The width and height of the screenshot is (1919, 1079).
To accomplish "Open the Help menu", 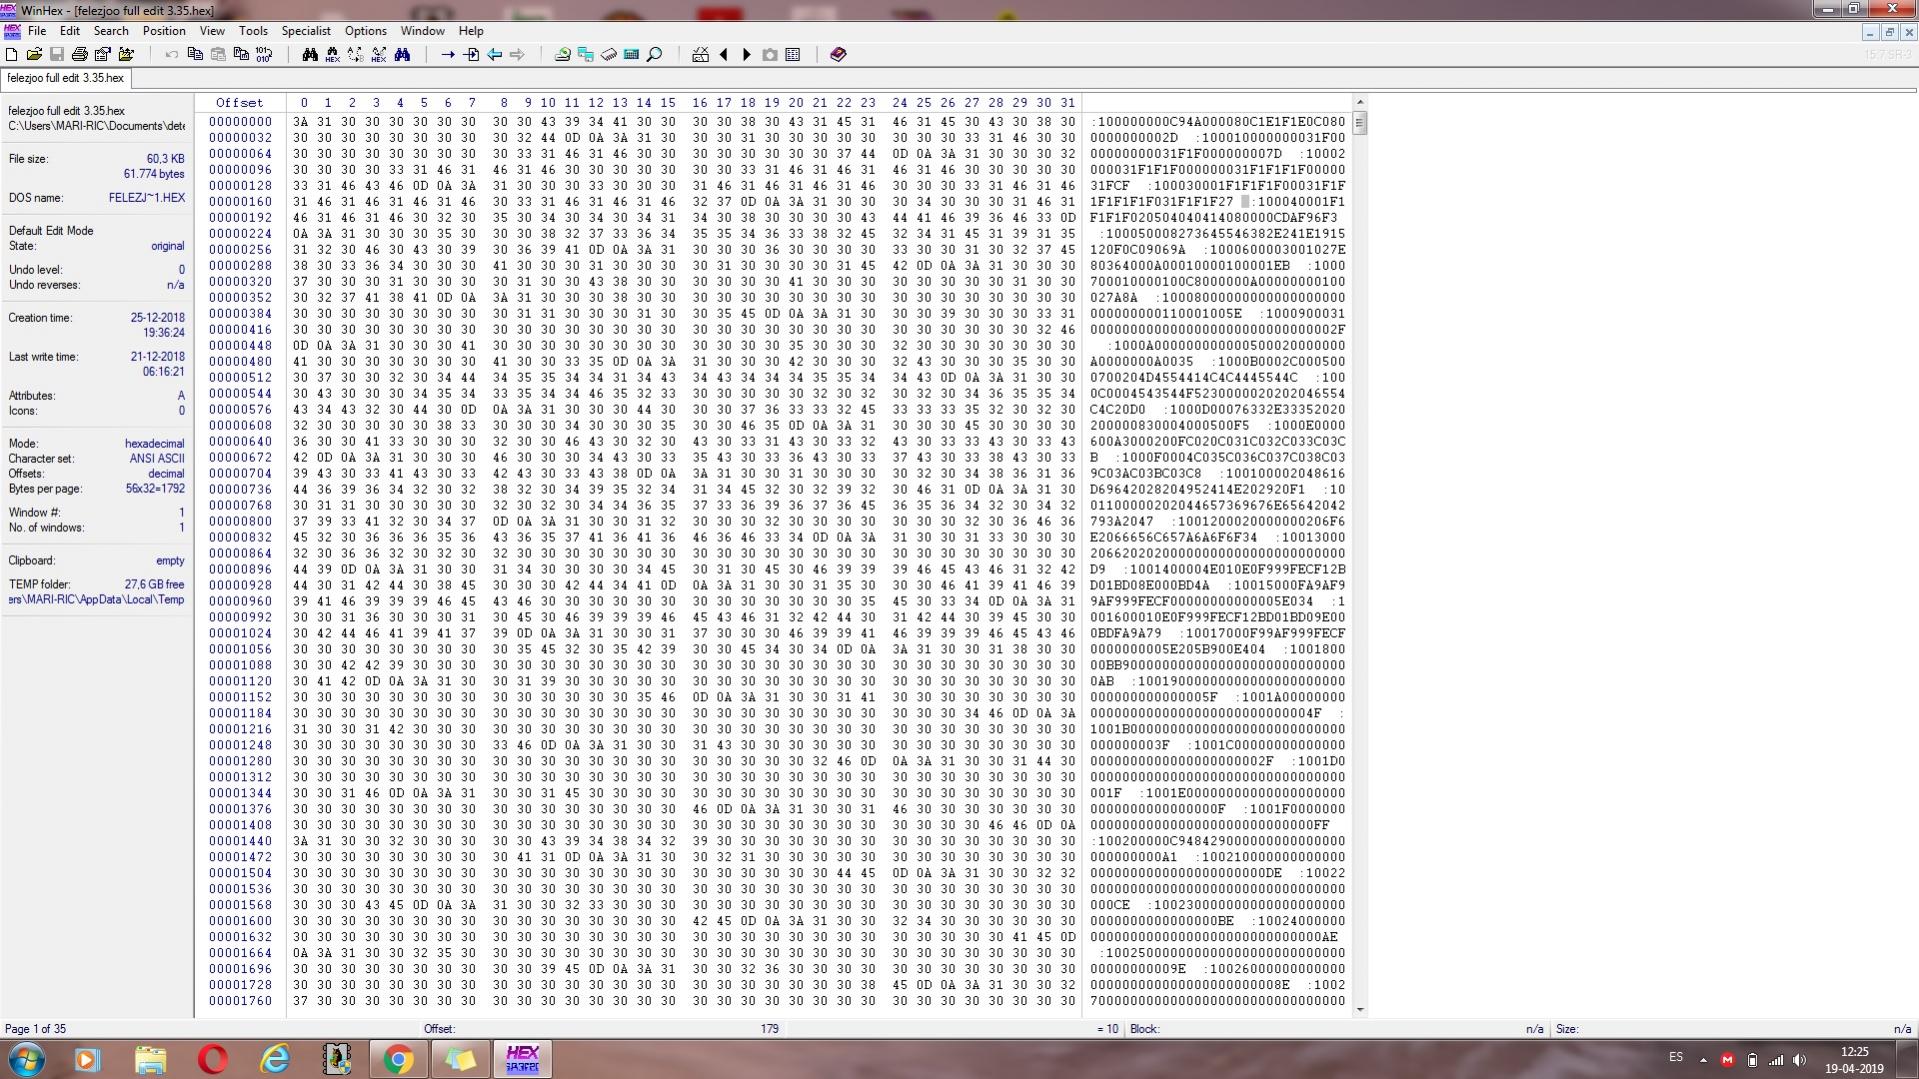I will (471, 31).
